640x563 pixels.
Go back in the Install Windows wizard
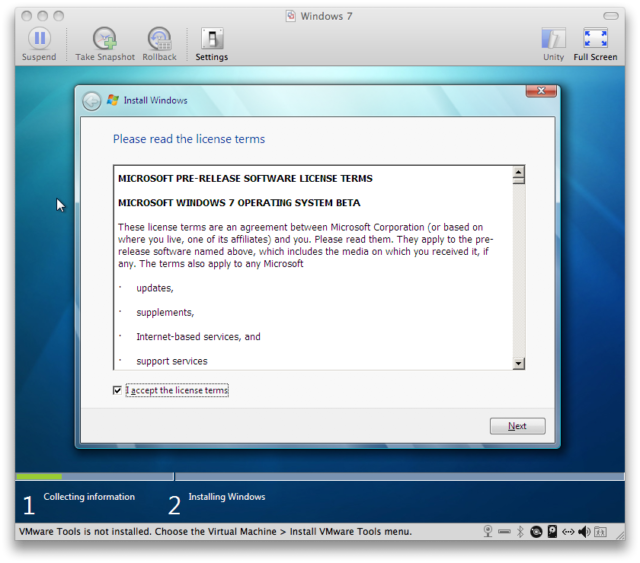[91, 101]
